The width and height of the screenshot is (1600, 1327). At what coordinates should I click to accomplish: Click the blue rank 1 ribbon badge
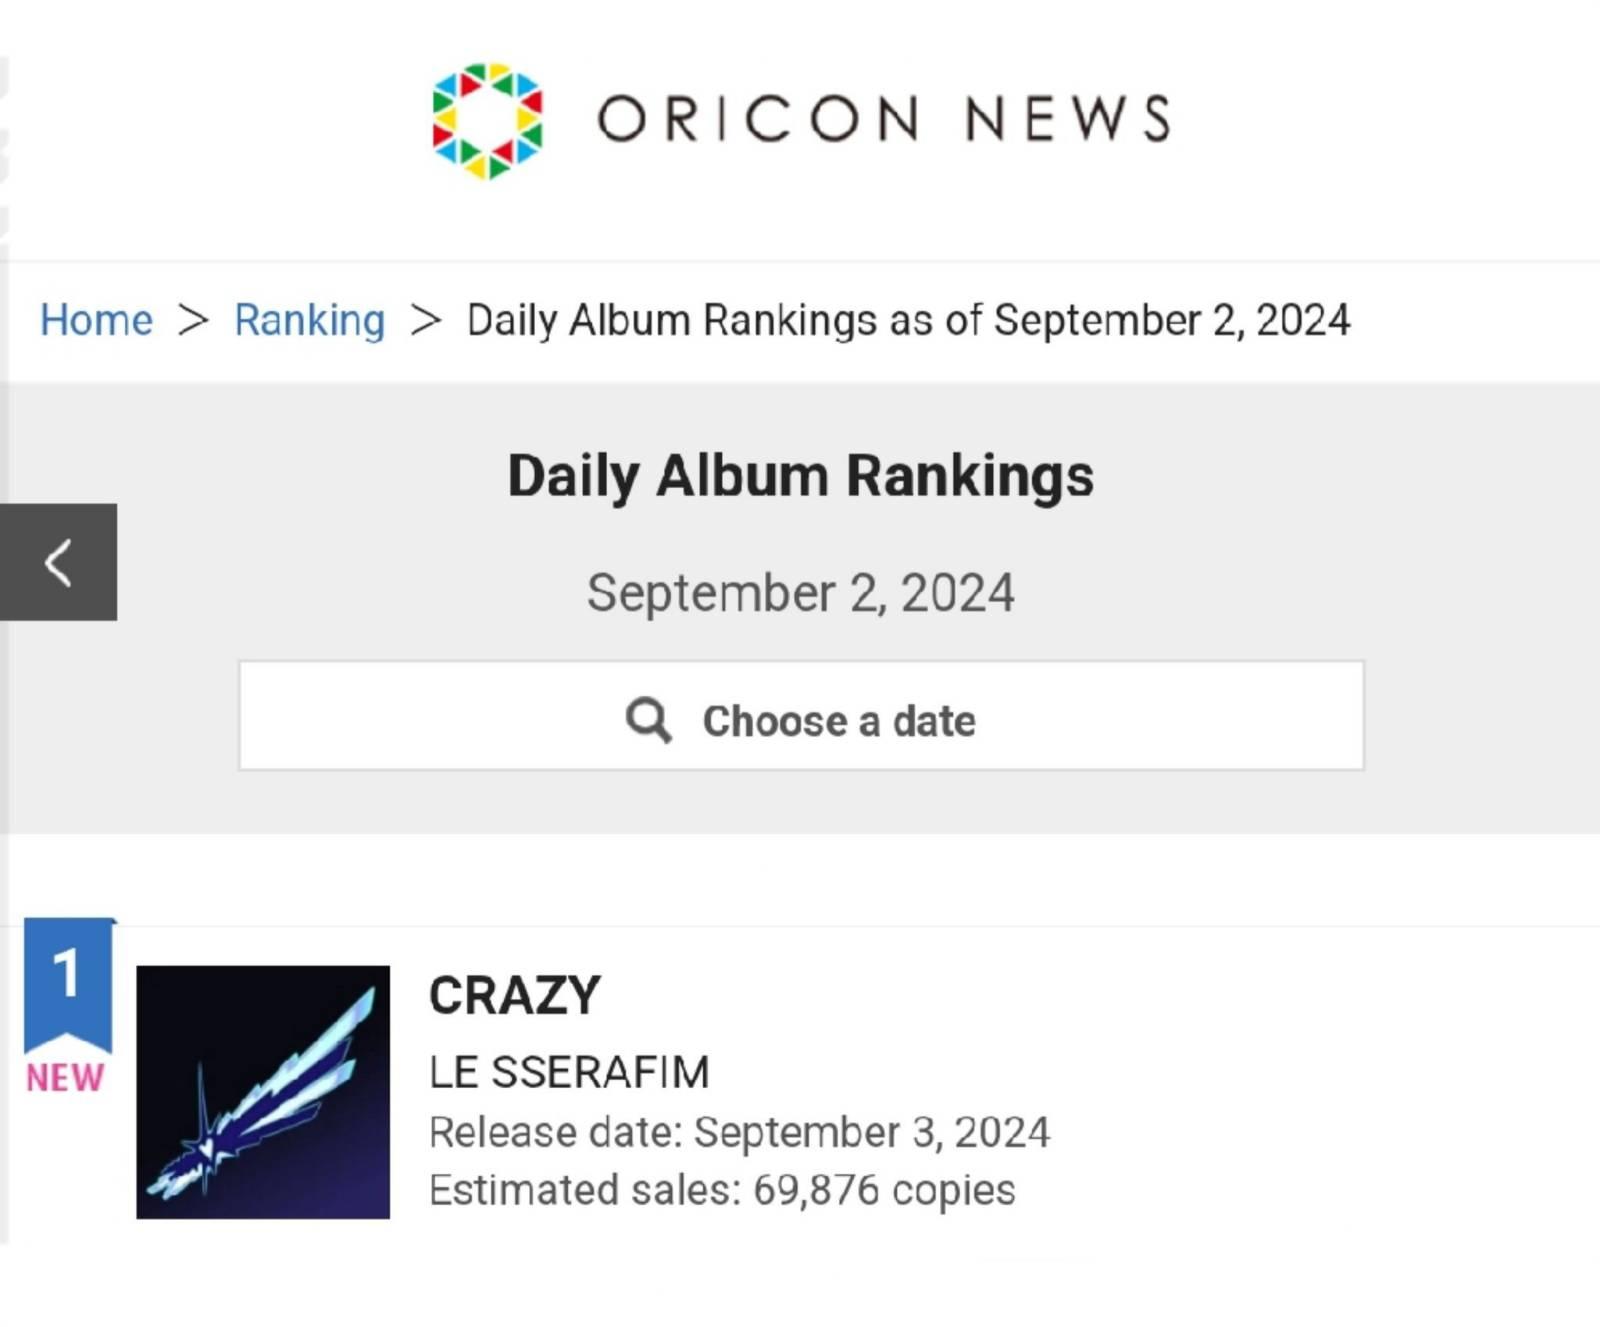point(68,985)
